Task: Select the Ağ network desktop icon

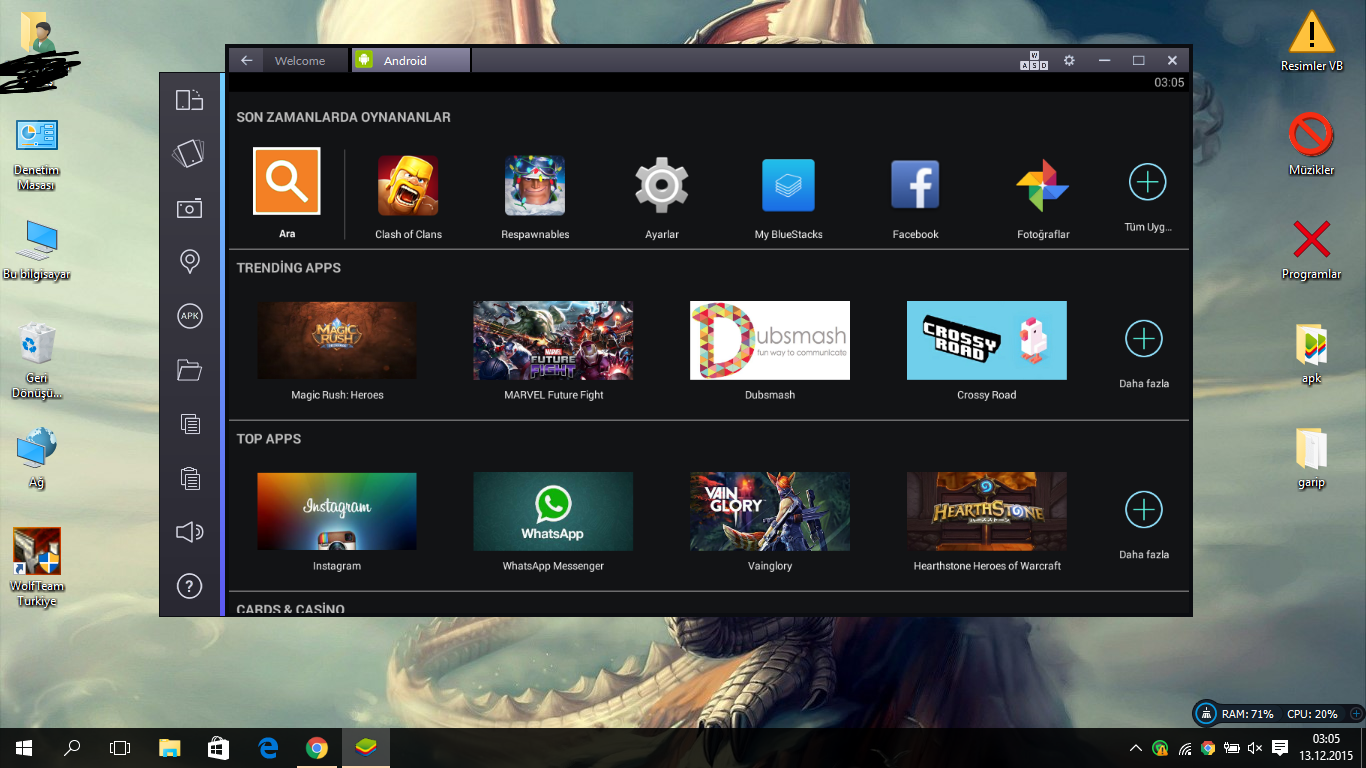Action: tap(37, 458)
